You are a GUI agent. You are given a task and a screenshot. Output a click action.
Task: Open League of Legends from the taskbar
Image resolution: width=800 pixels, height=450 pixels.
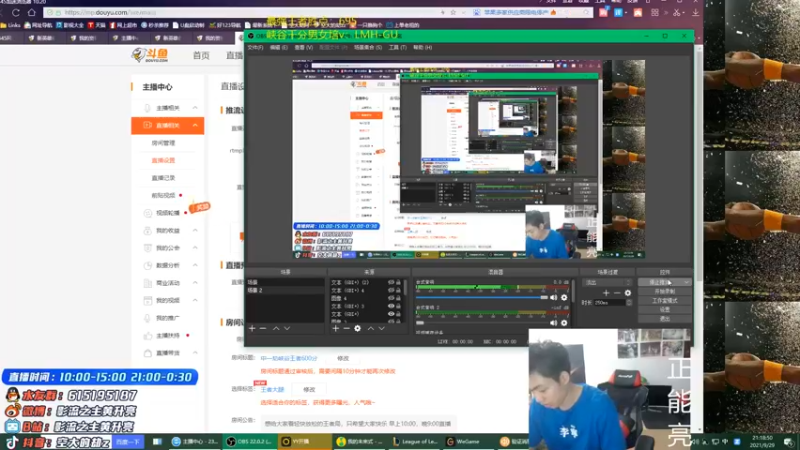click(x=416, y=441)
